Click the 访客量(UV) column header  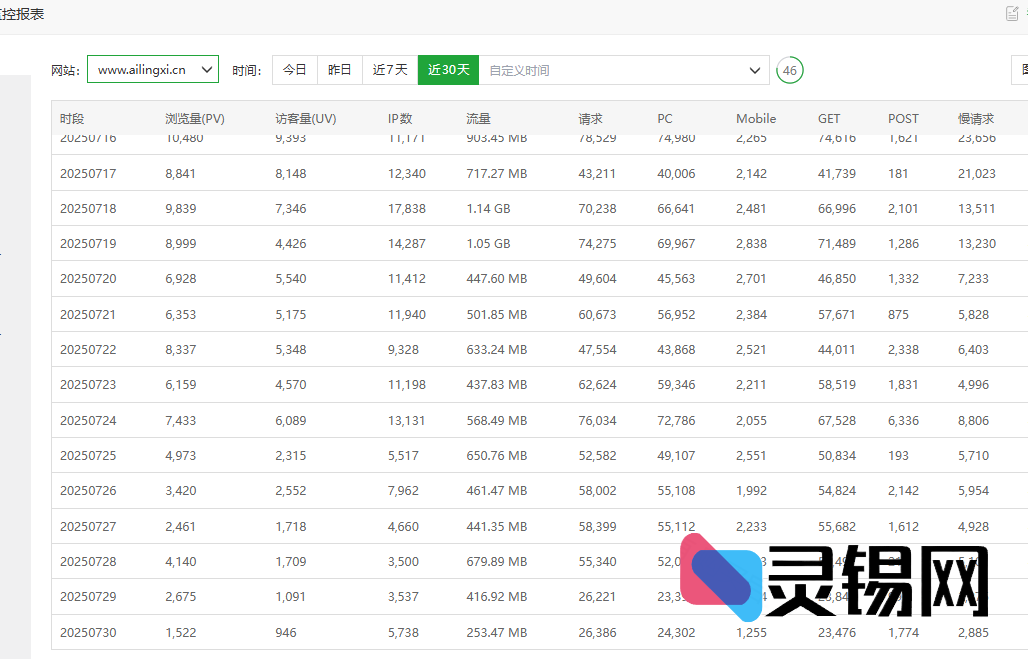pos(306,118)
